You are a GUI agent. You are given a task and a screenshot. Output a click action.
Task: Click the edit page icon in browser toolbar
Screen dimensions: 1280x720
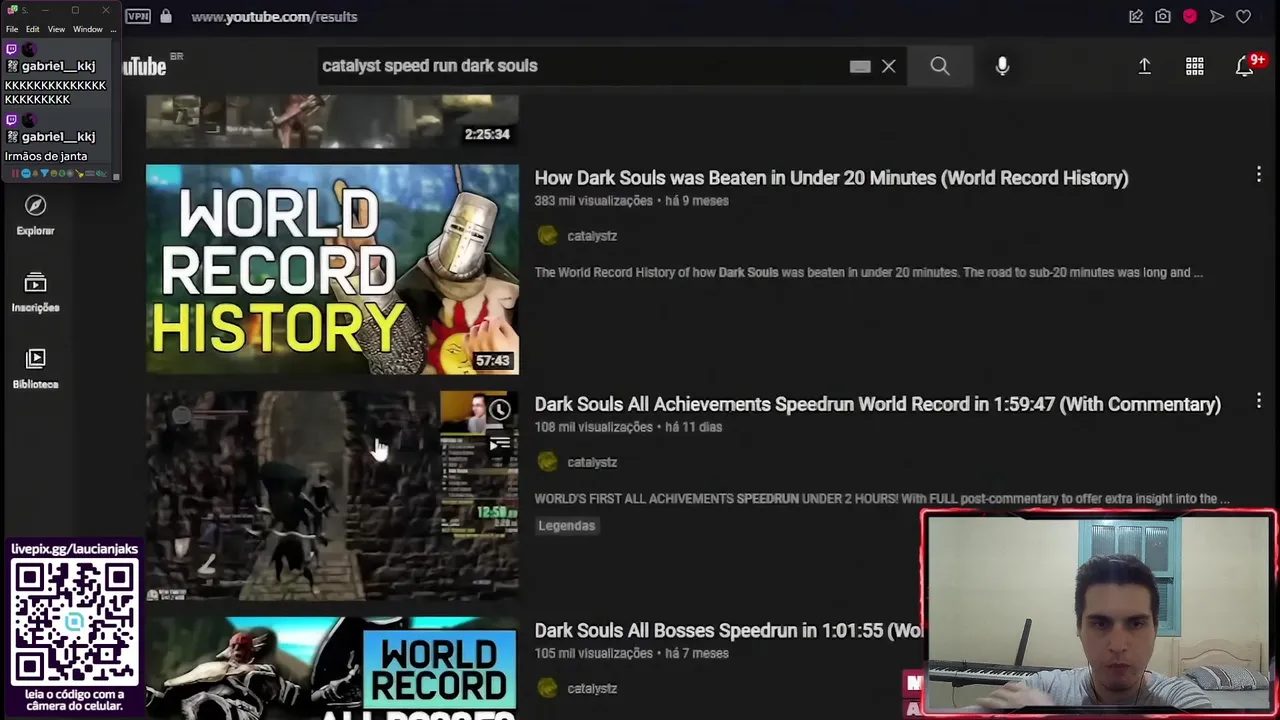click(x=1136, y=16)
